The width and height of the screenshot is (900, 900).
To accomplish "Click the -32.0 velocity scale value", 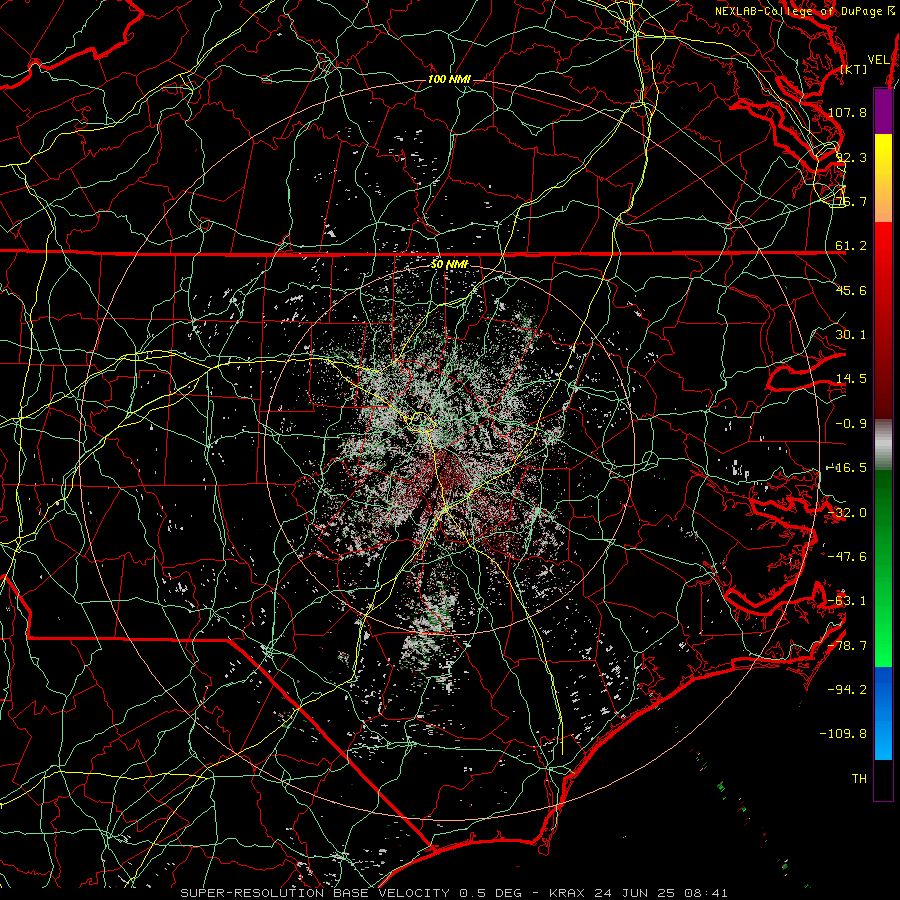I will click(x=848, y=513).
